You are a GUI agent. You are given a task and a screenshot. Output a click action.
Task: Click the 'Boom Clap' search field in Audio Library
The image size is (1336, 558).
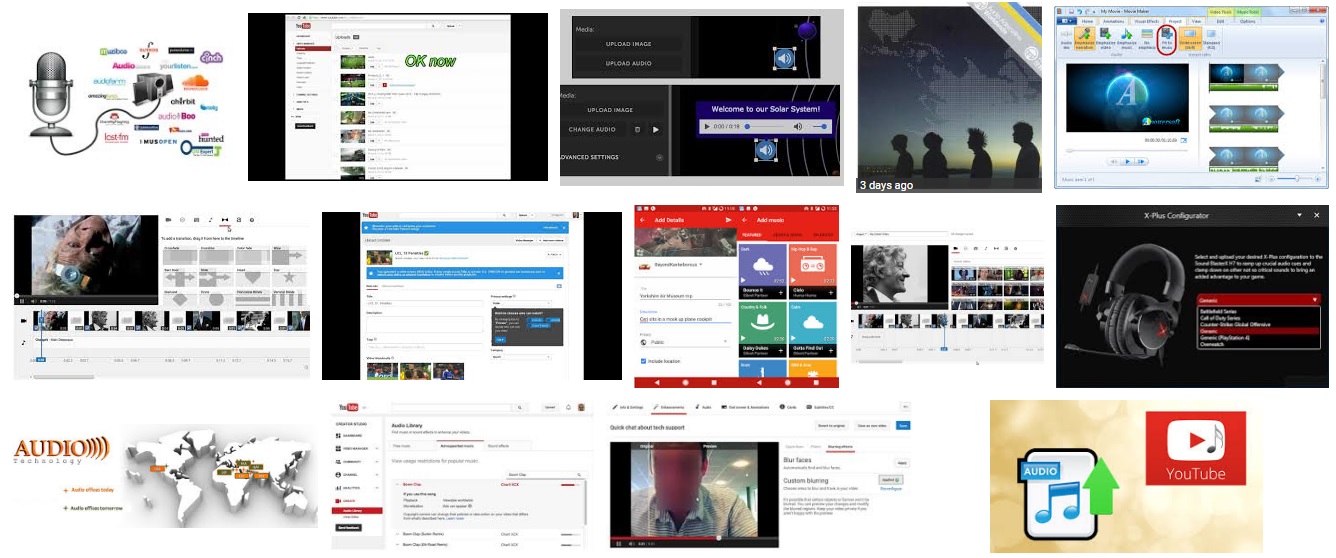545,475
